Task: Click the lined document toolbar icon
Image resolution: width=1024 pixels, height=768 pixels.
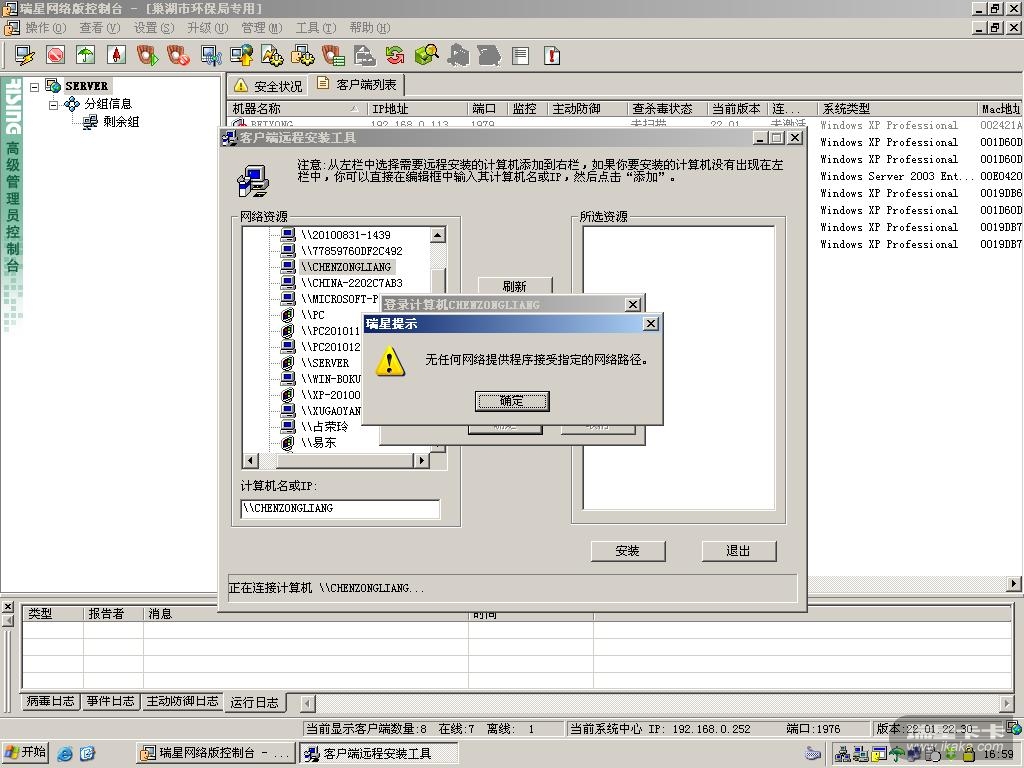Action: point(520,56)
